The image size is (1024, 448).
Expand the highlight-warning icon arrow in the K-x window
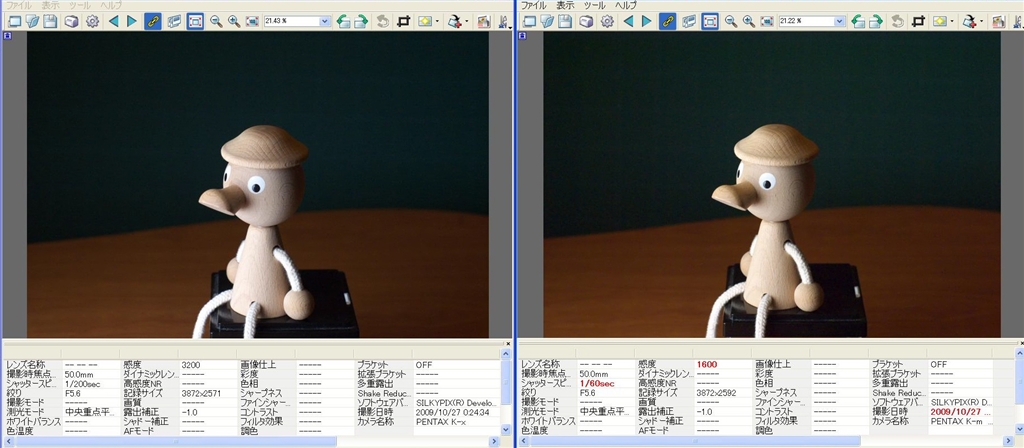438,22
